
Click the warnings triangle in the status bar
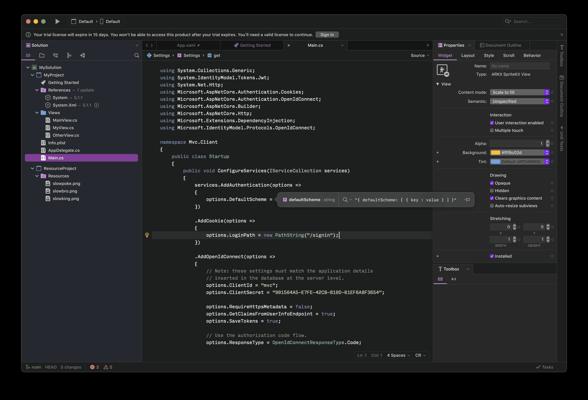(108, 367)
